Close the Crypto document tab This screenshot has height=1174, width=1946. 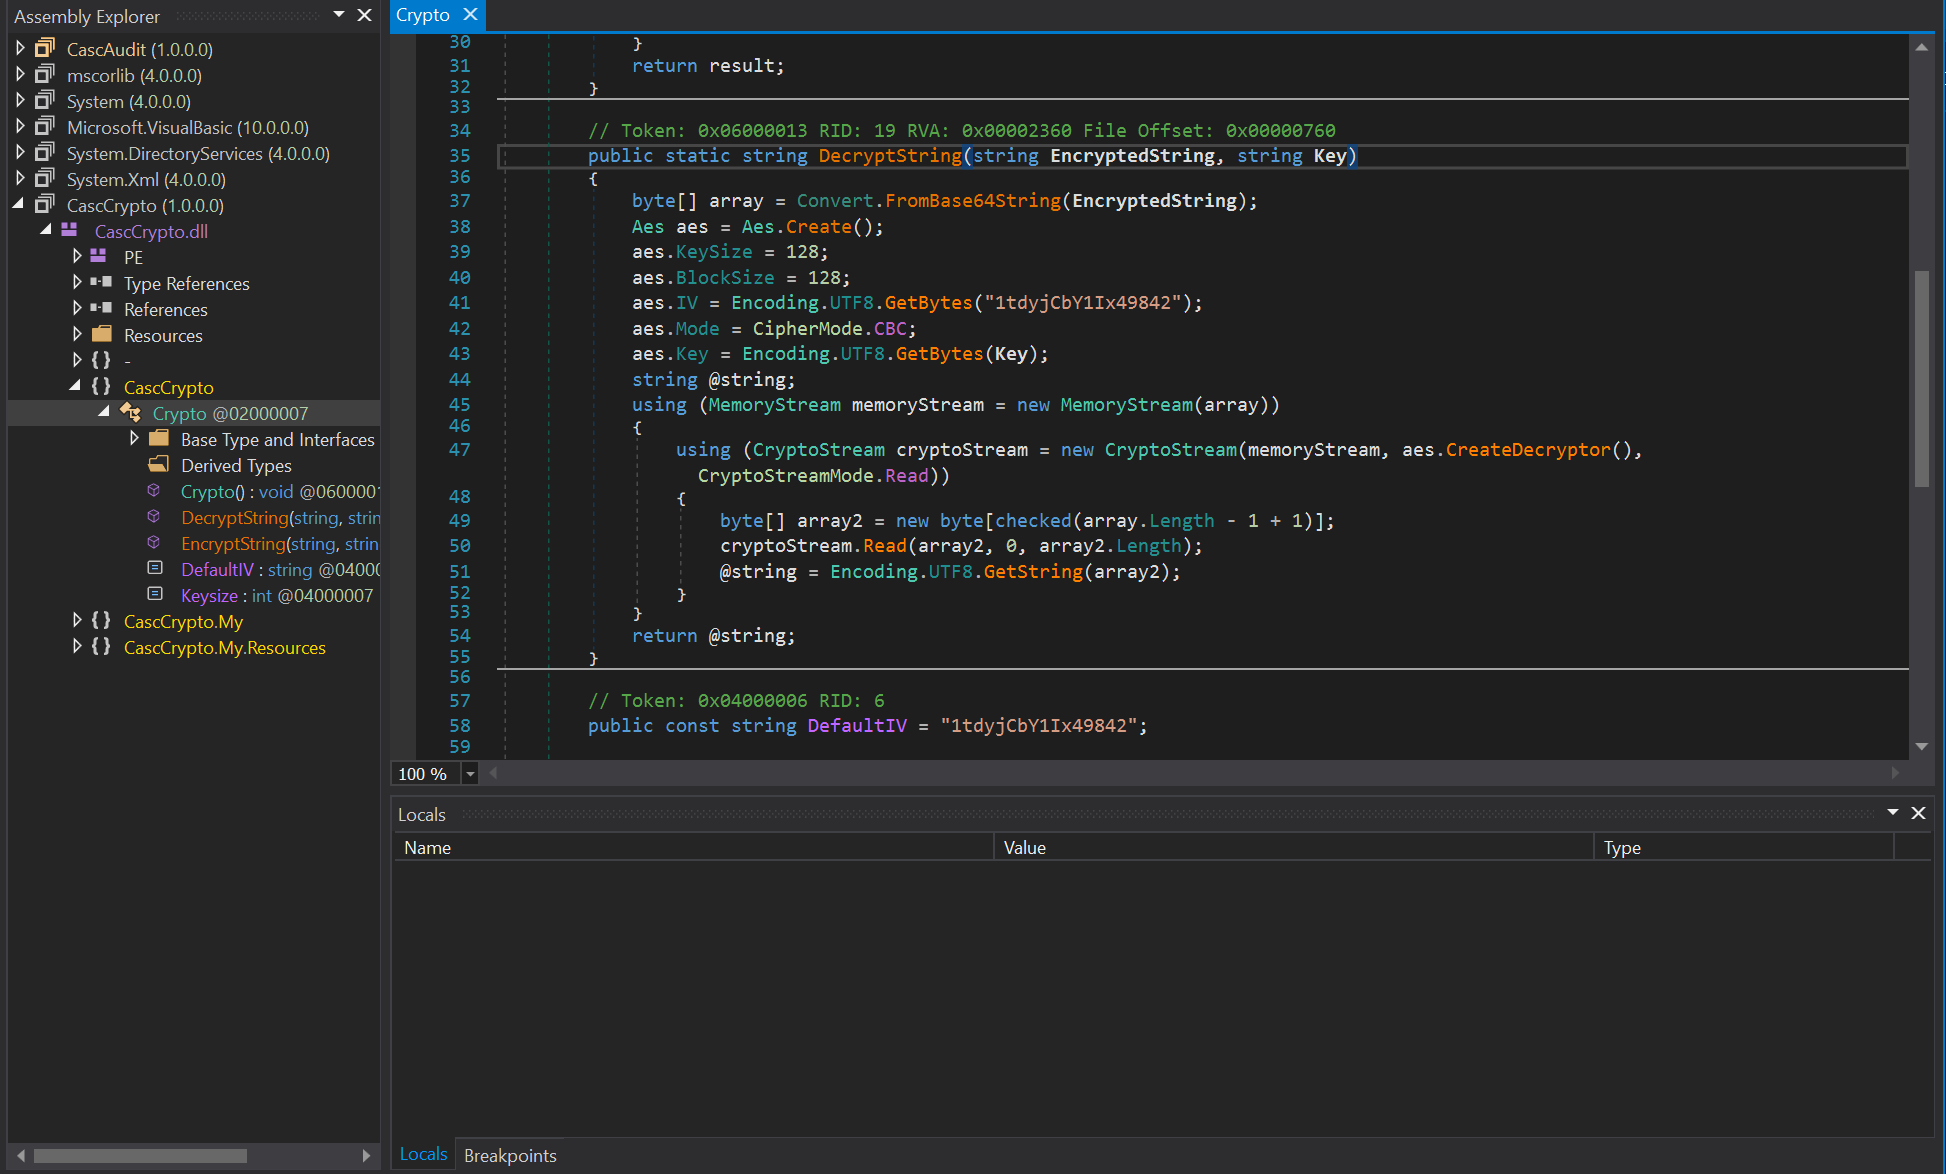pyautogui.click(x=470, y=15)
